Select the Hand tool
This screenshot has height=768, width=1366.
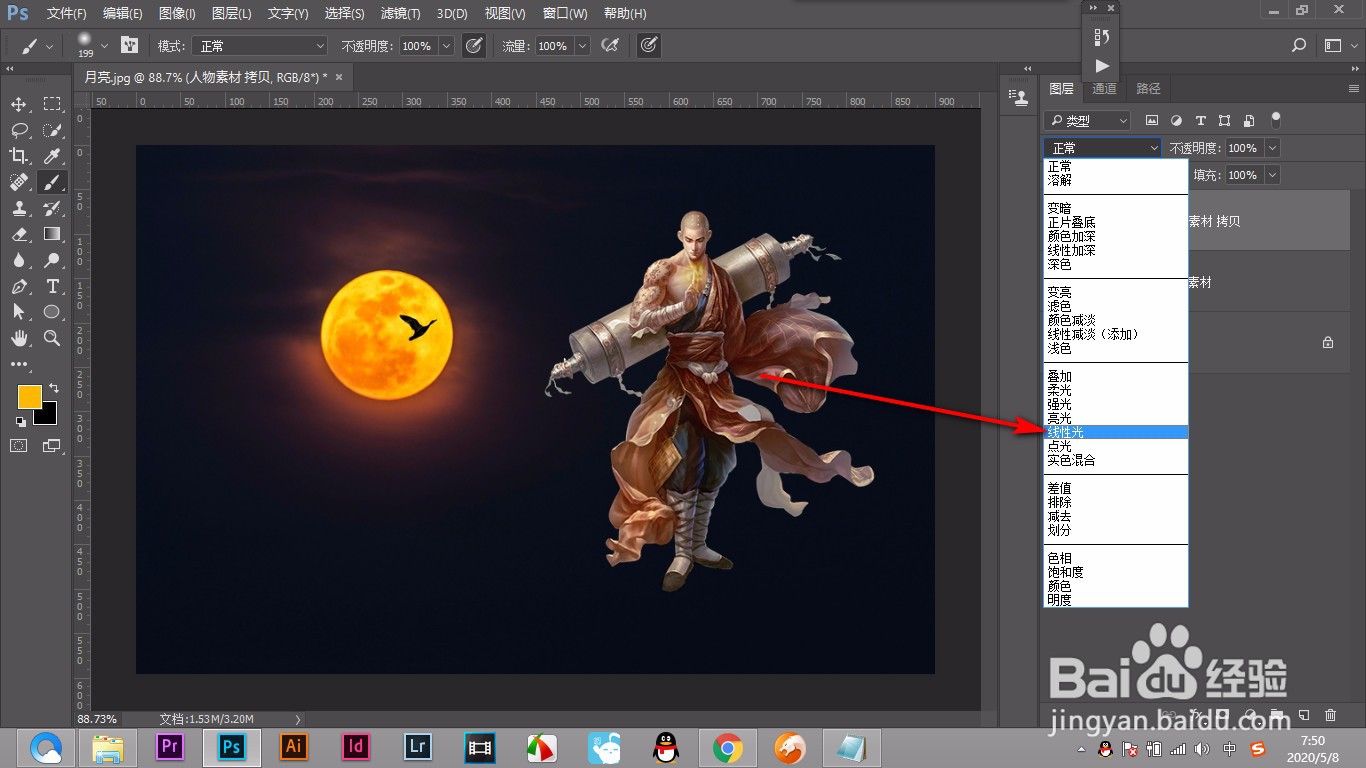click(x=19, y=338)
